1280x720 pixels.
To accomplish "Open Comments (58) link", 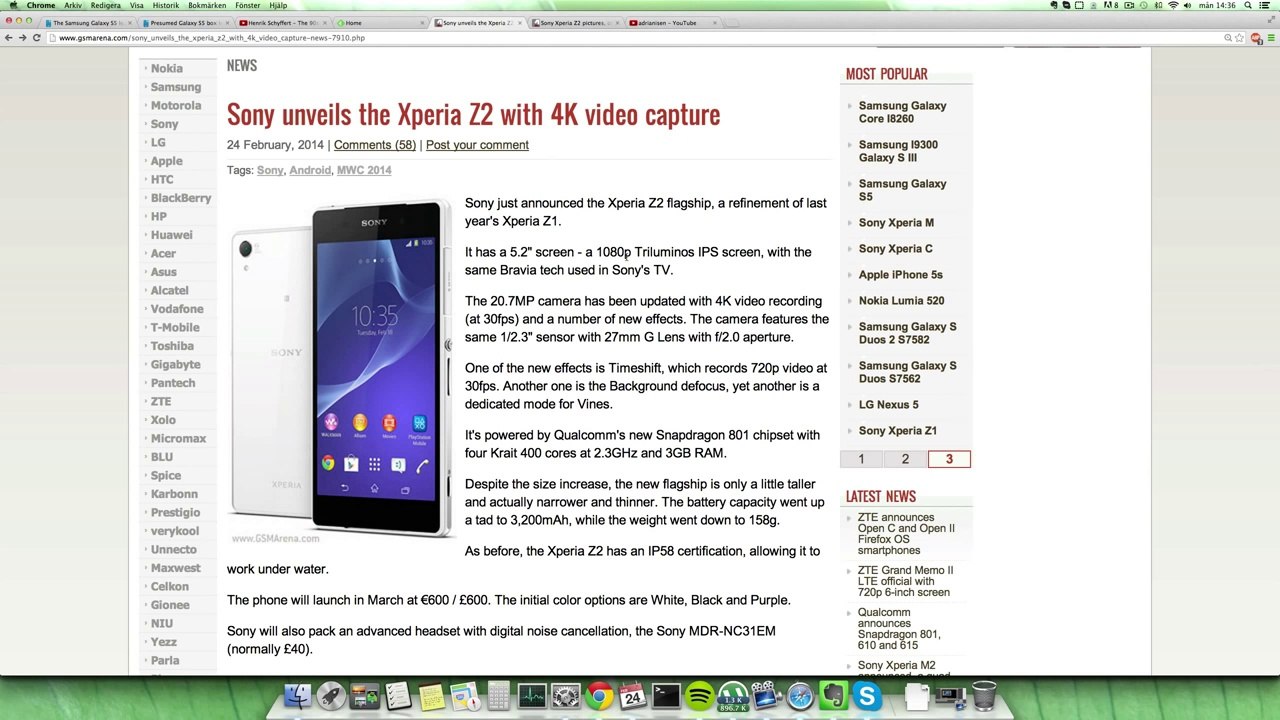I will tap(375, 145).
